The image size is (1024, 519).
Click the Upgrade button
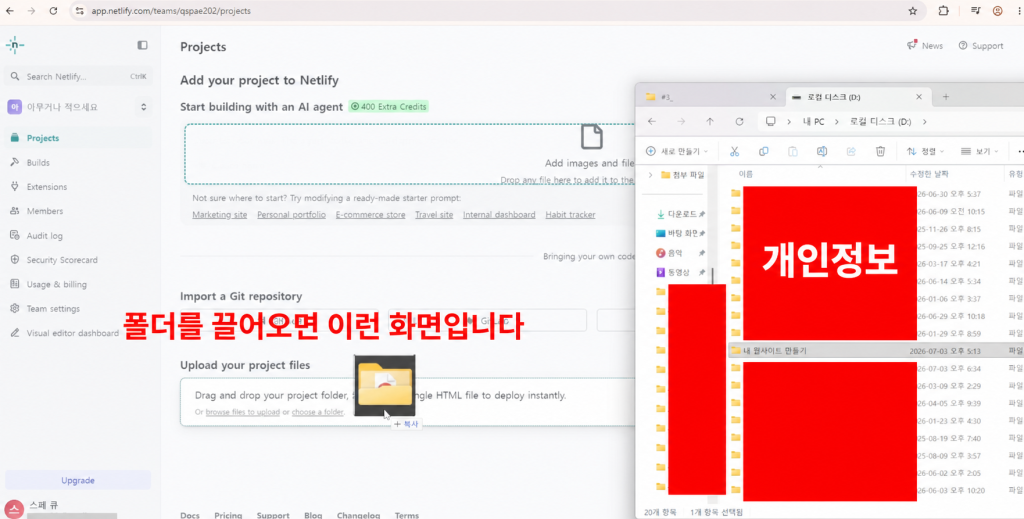pos(78,480)
